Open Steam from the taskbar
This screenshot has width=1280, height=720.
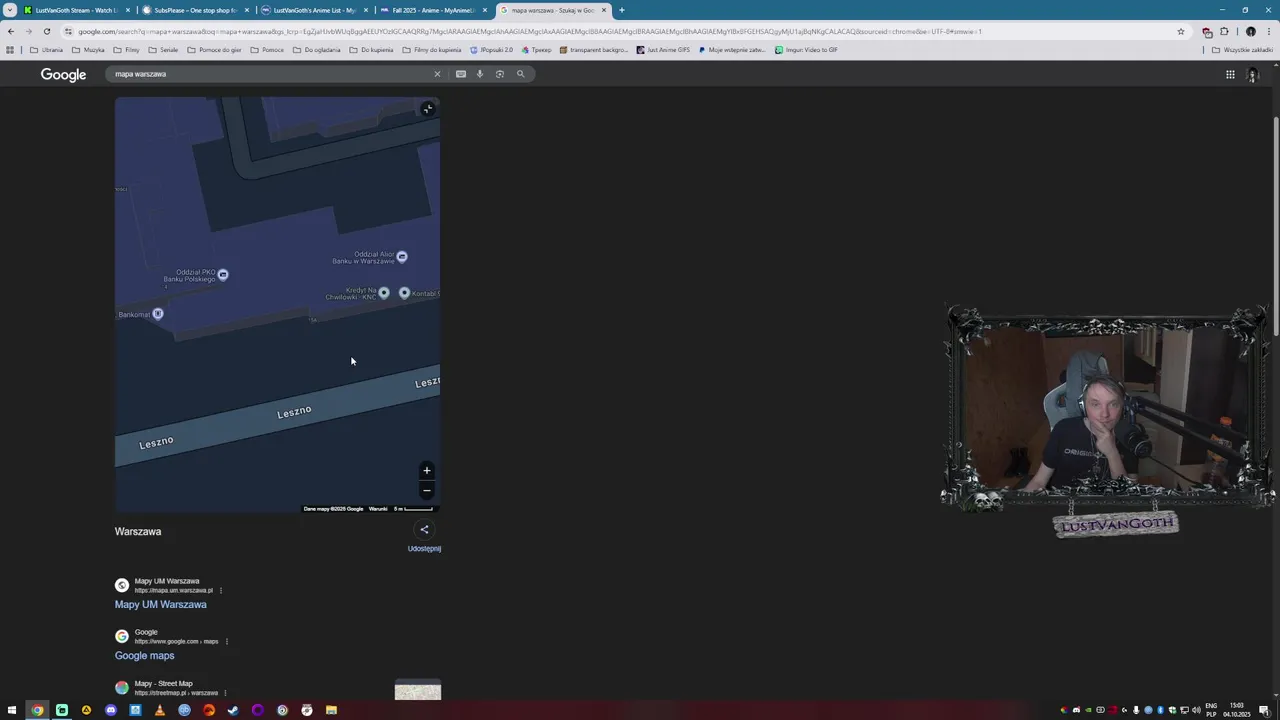coord(233,710)
